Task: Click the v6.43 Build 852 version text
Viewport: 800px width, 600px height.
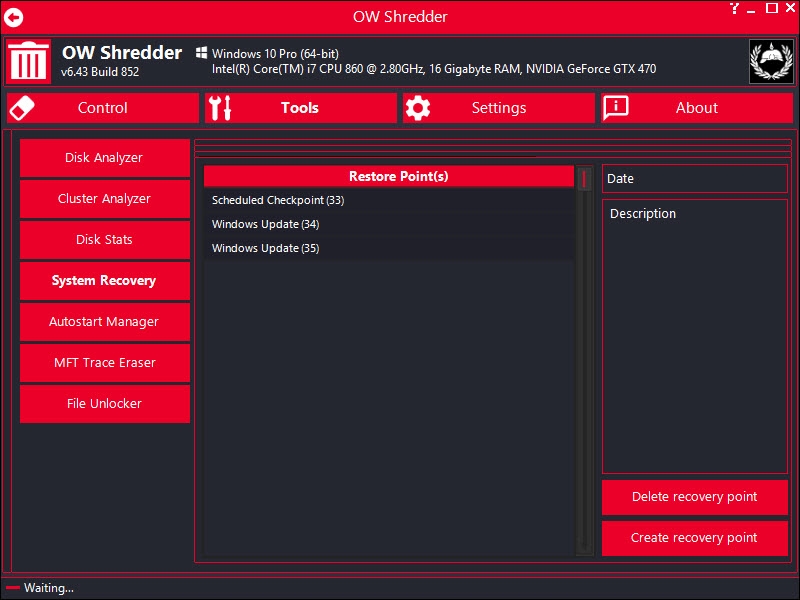Action: [x=100, y=72]
